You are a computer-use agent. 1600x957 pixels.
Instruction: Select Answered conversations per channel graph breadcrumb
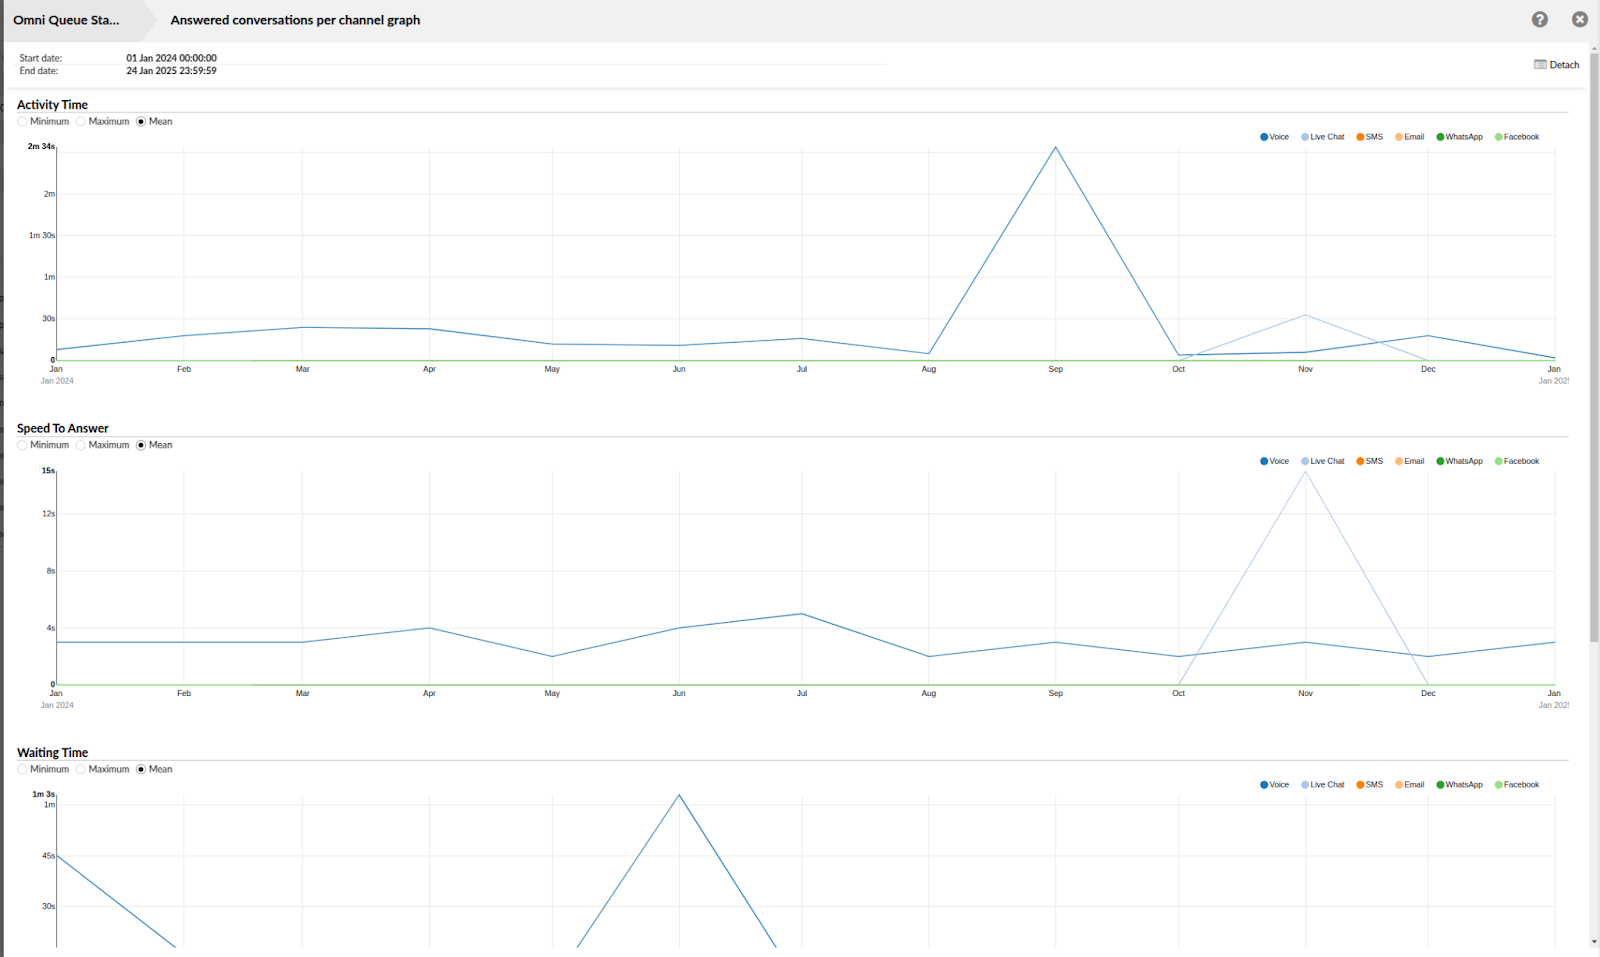click(295, 20)
